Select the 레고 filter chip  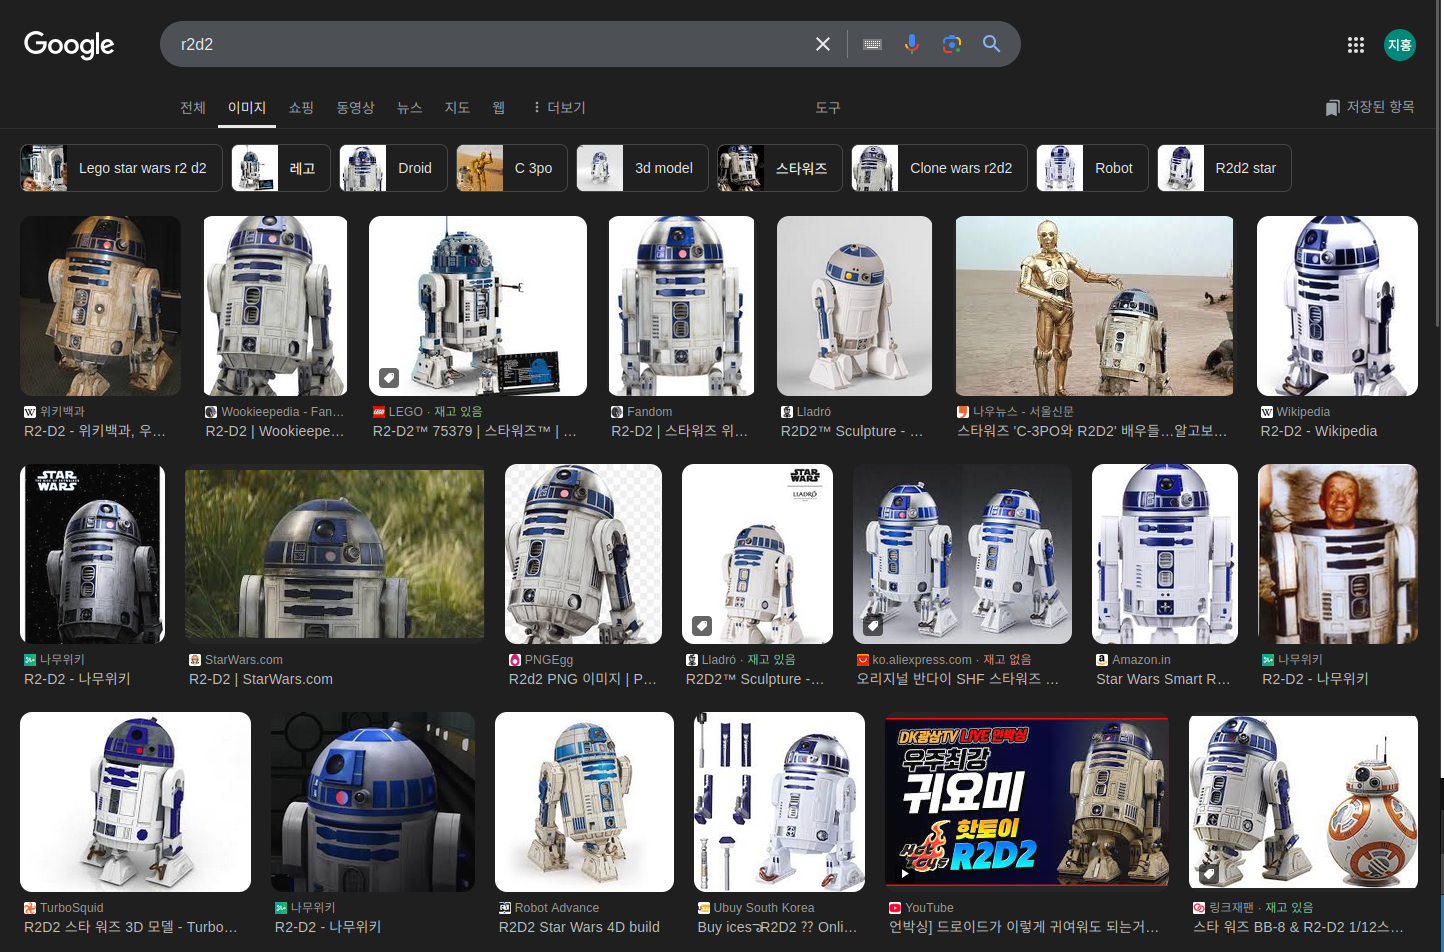tap(280, 168)
